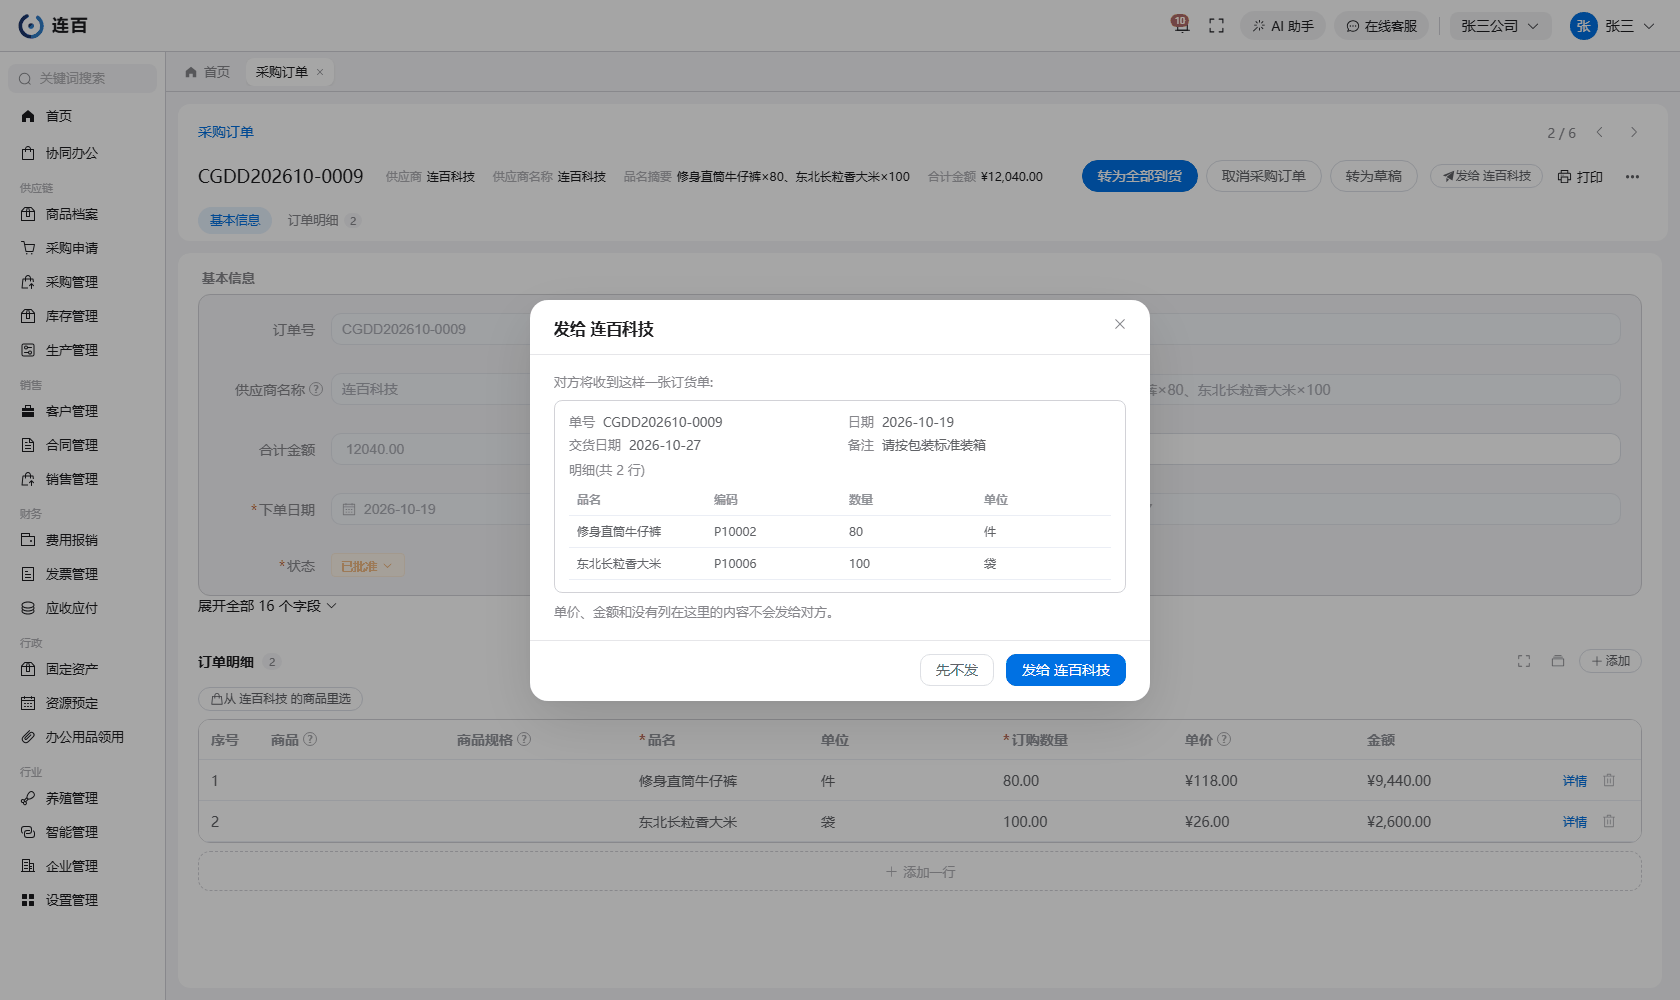The height and width of the screenshot is (1000, 1680).
Task: Close the 发给 连百科技 dialog
Action: pyautogui.click(x=1120, y=324)
